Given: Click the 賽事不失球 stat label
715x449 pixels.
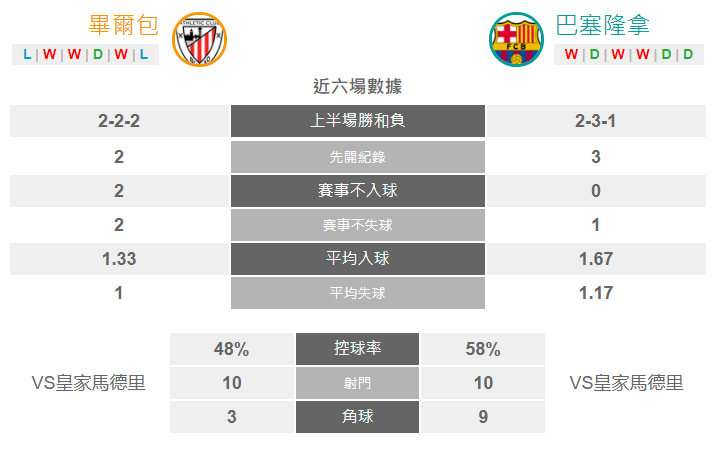Looking at the screenshot, I should [358, 225].
